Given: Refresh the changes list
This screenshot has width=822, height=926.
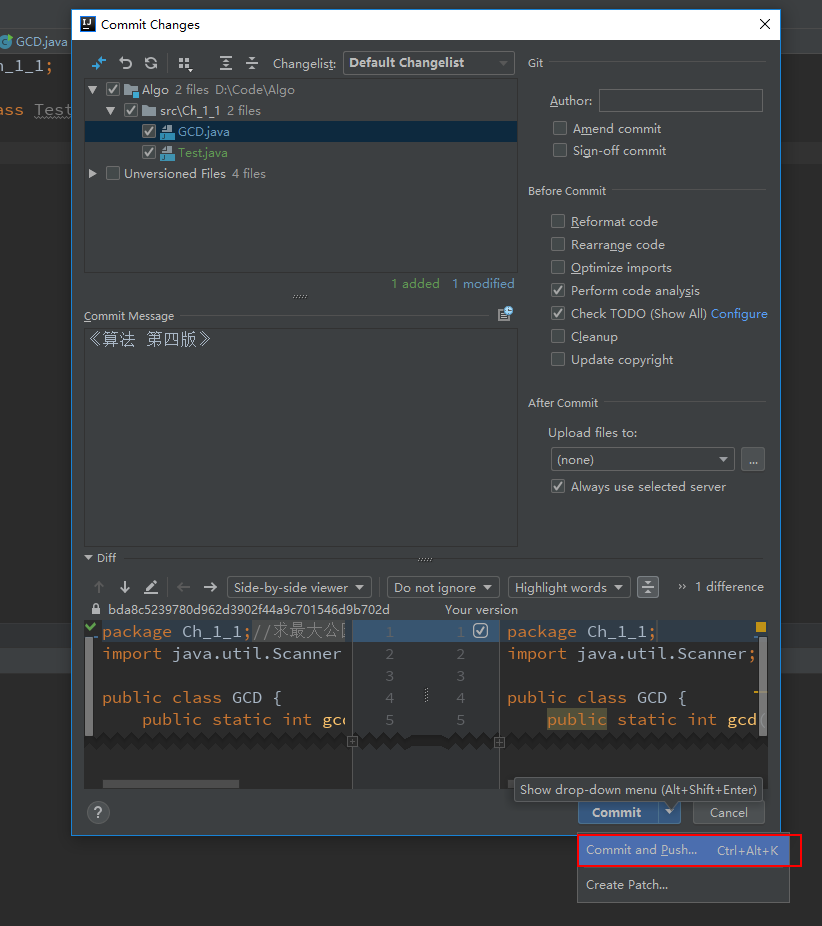Looking at the screenshot, I should [x=151, y=63].
